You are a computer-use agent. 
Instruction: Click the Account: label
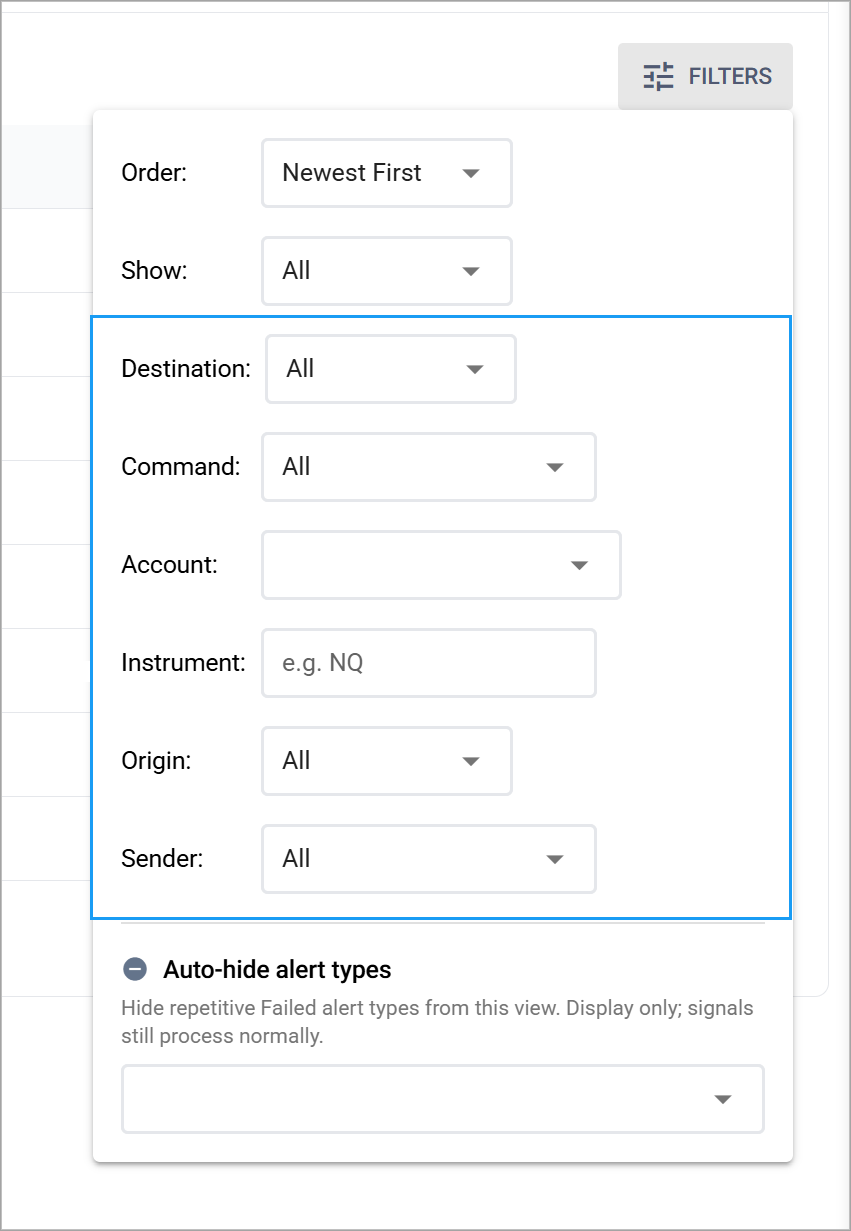pyautogui.click(x=169, y=565)
